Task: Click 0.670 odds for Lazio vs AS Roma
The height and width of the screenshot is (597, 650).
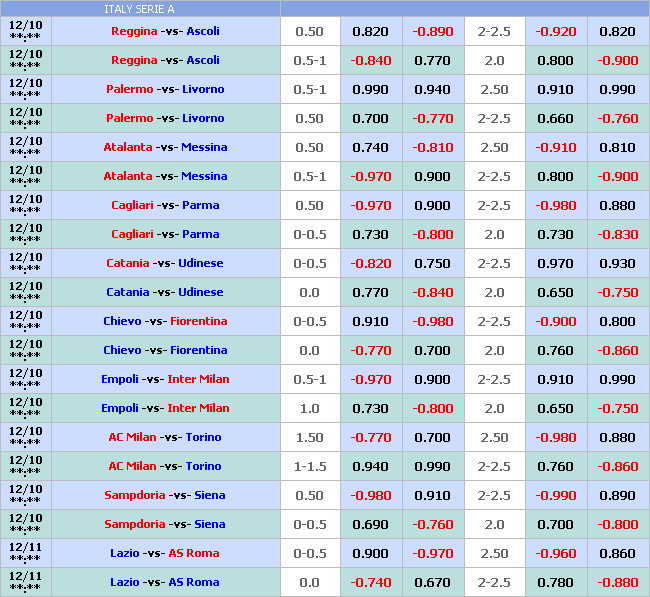Action: tap(433, 582)
